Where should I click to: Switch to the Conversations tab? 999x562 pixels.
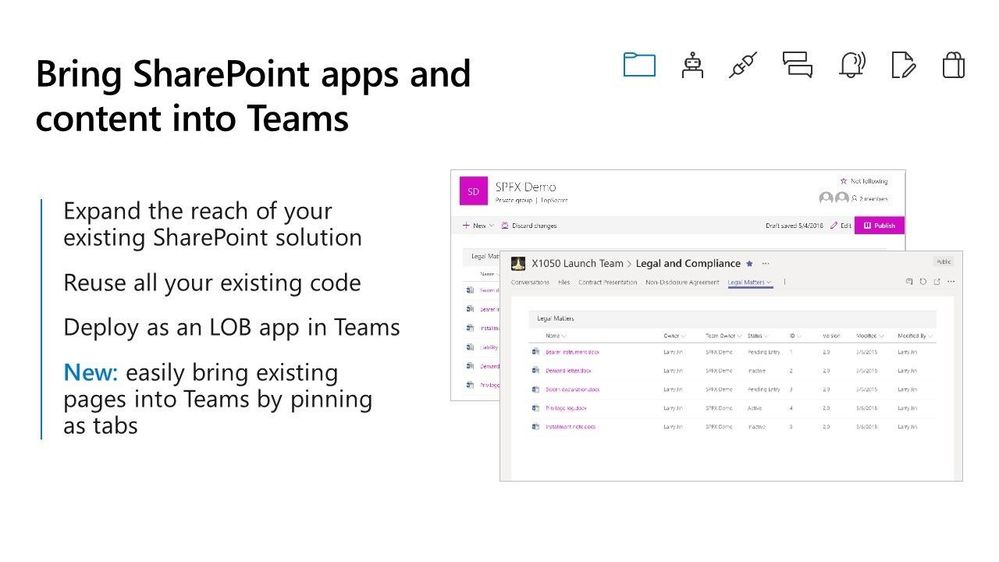coord(530,282)
